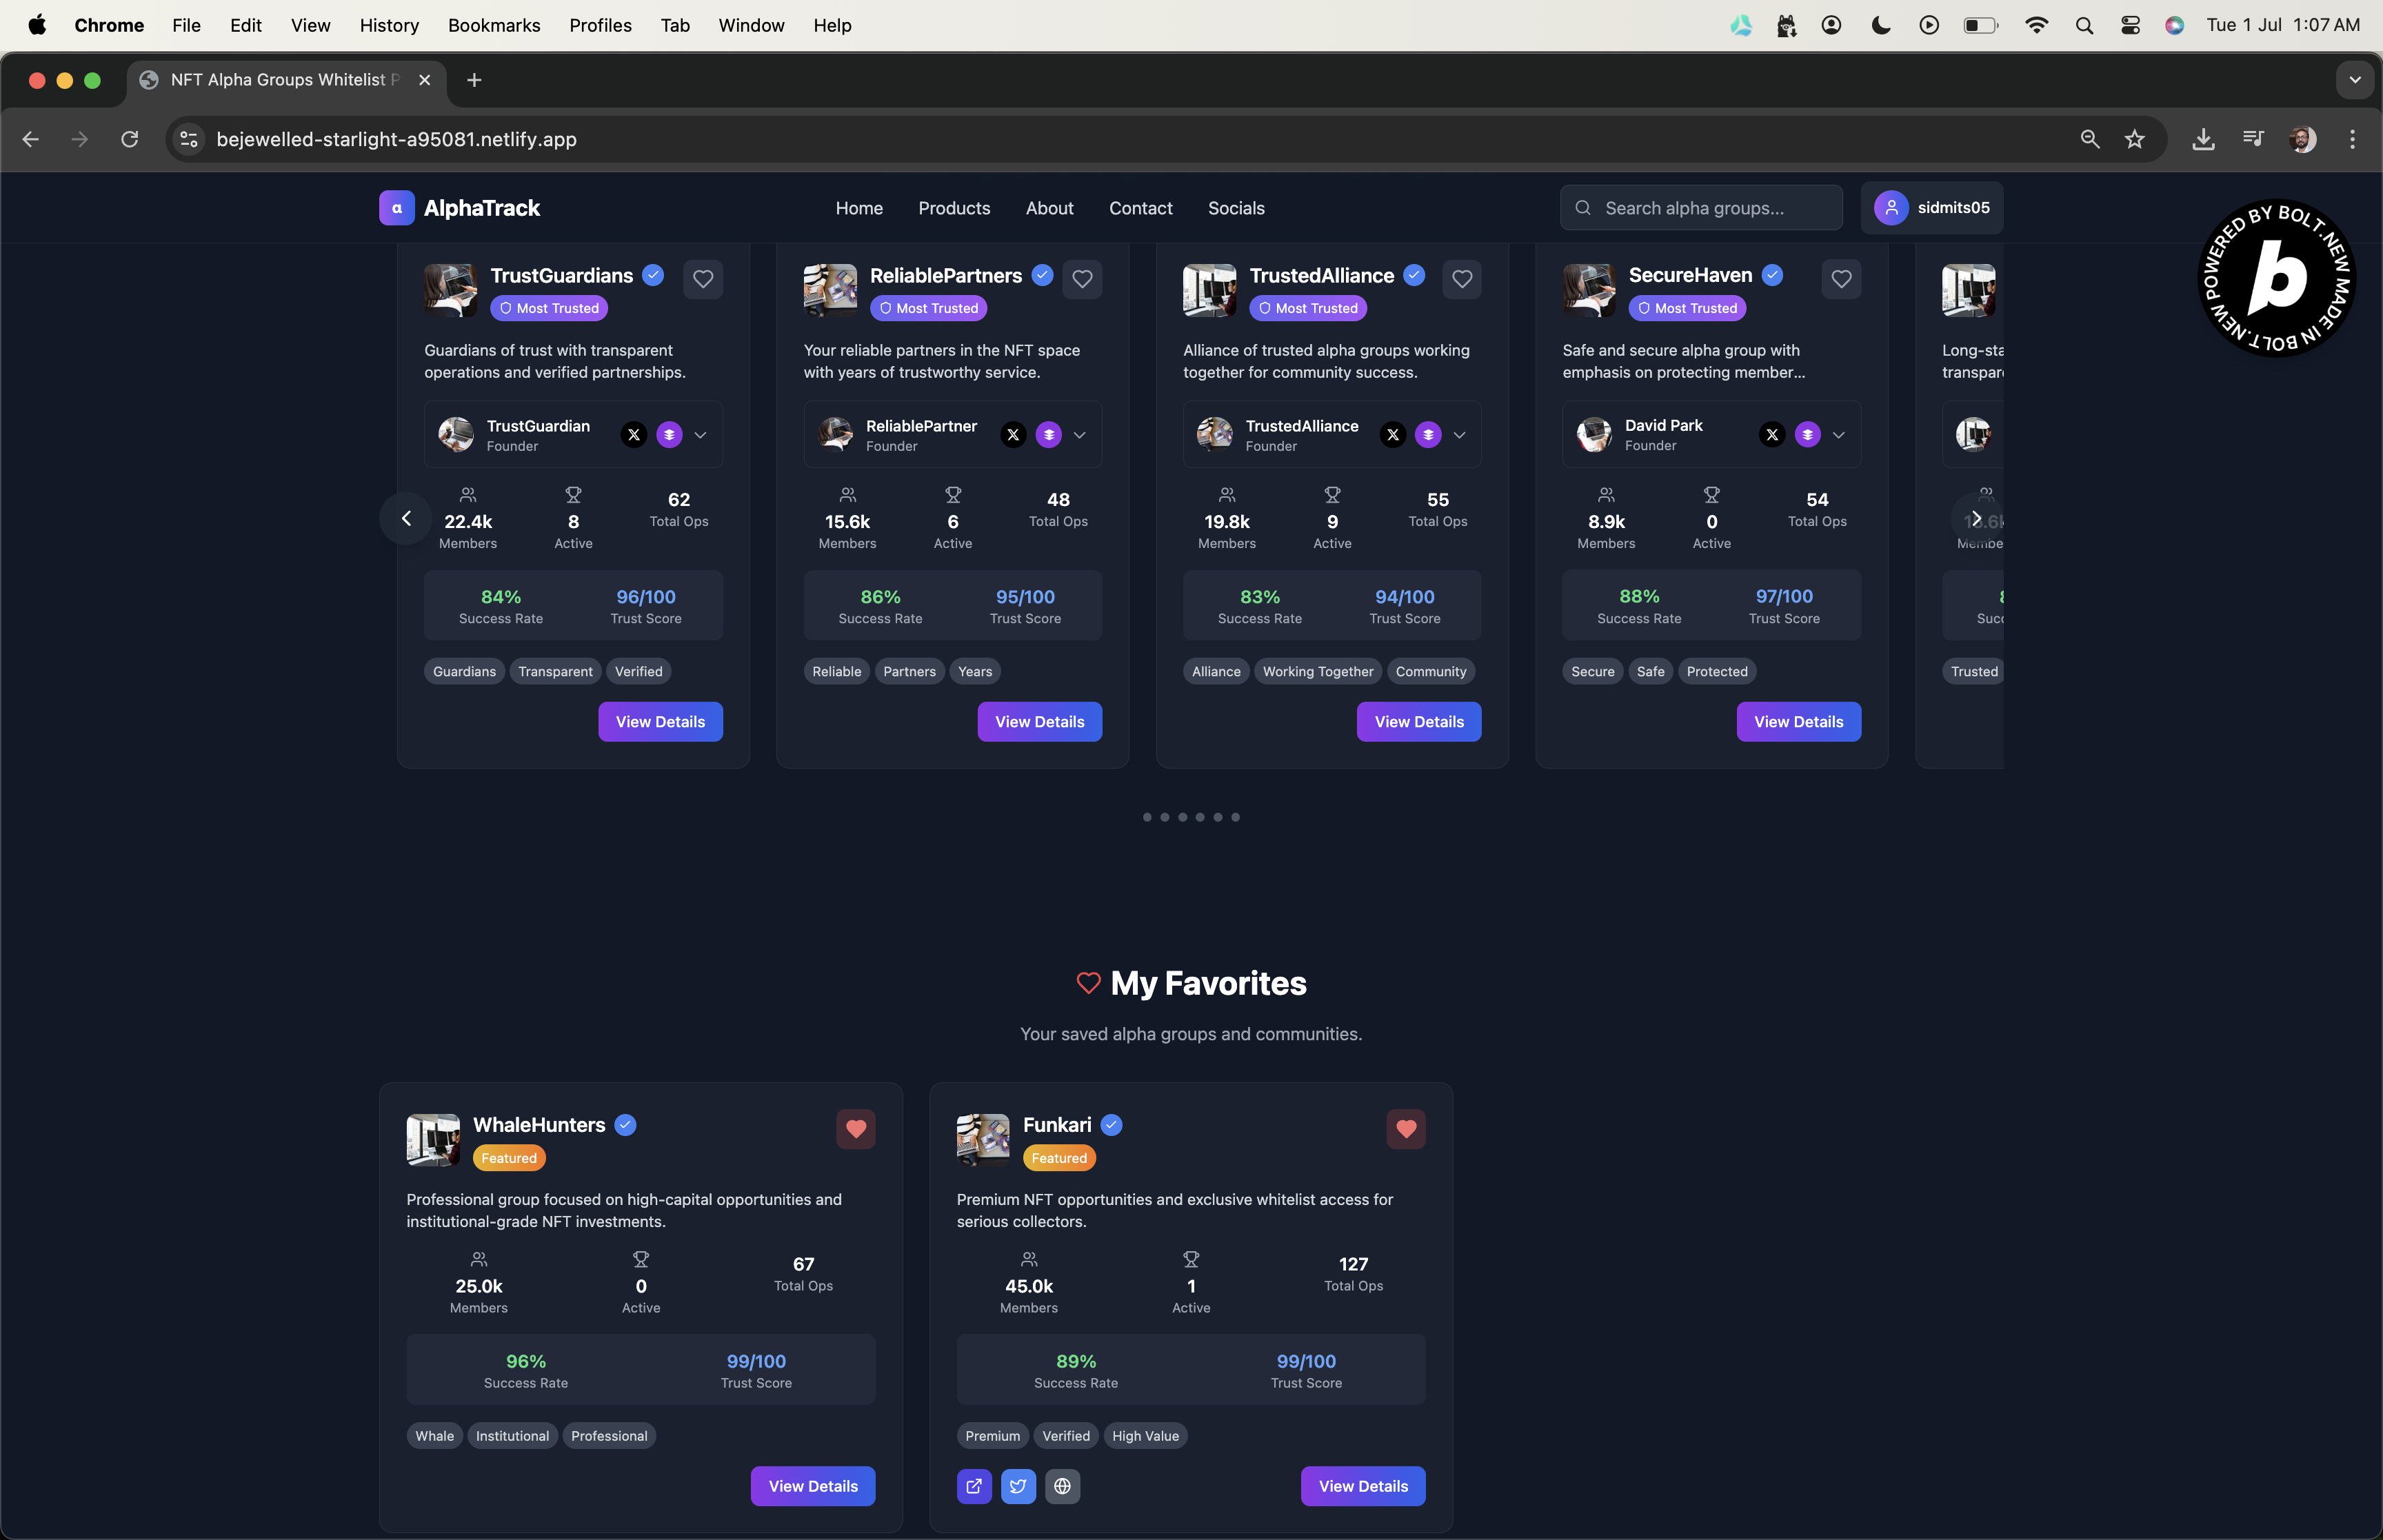This screenshot has width=2383, height=1540.
Task: Click the first carousel pagination dot
Action: tap(1147, 817)
